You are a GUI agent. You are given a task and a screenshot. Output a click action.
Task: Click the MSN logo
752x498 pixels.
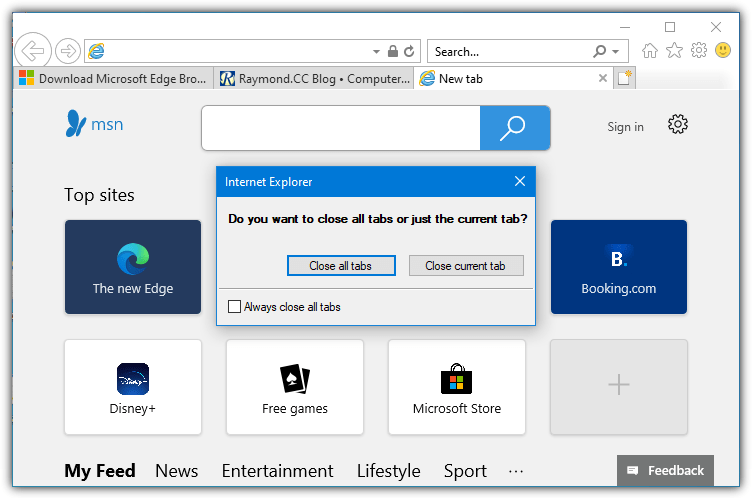click(x=94, y=124)
